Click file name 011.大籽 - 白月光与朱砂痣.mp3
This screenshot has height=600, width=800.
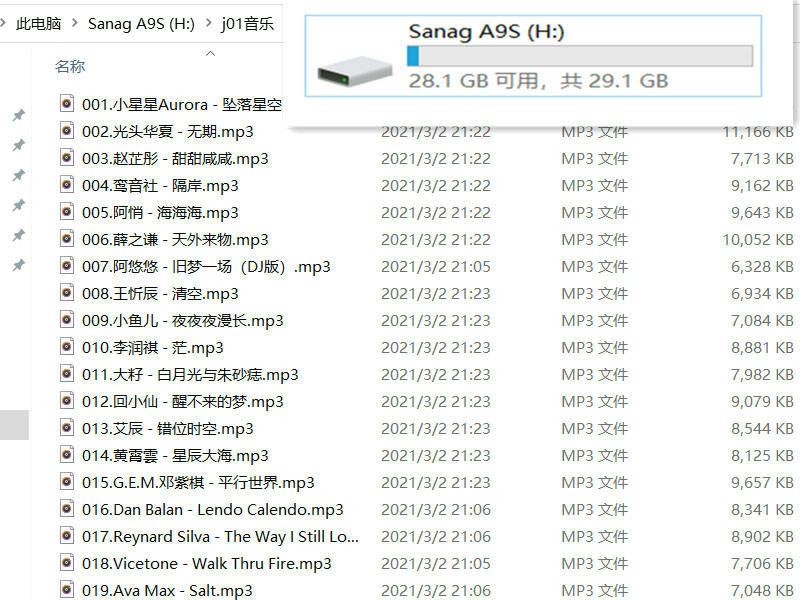190,375
